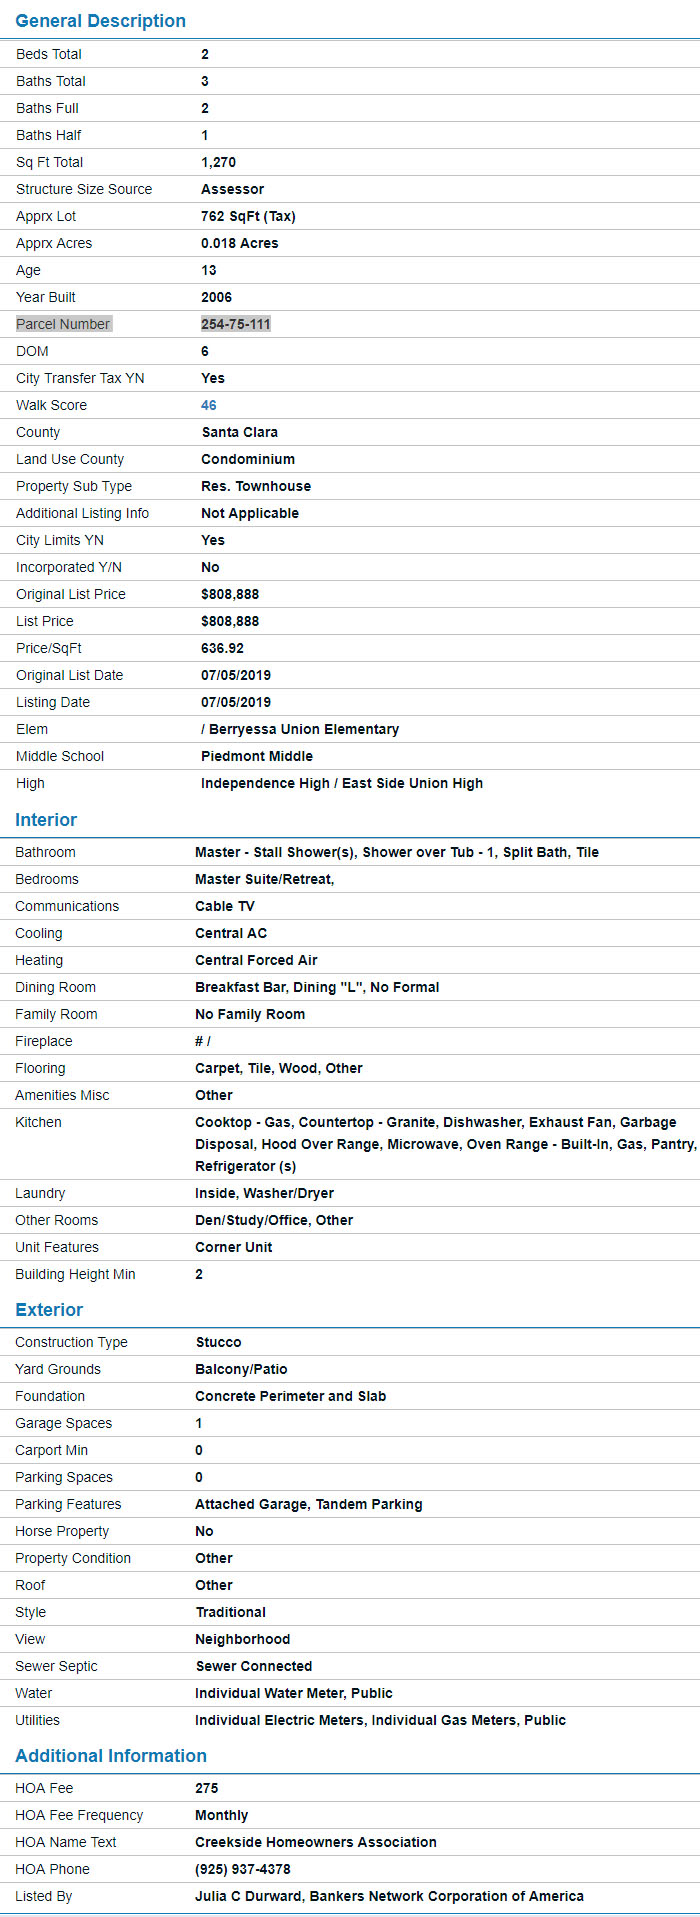Select the Apprx Lot value 762 SqFt (Tax)

coord(248,216)
